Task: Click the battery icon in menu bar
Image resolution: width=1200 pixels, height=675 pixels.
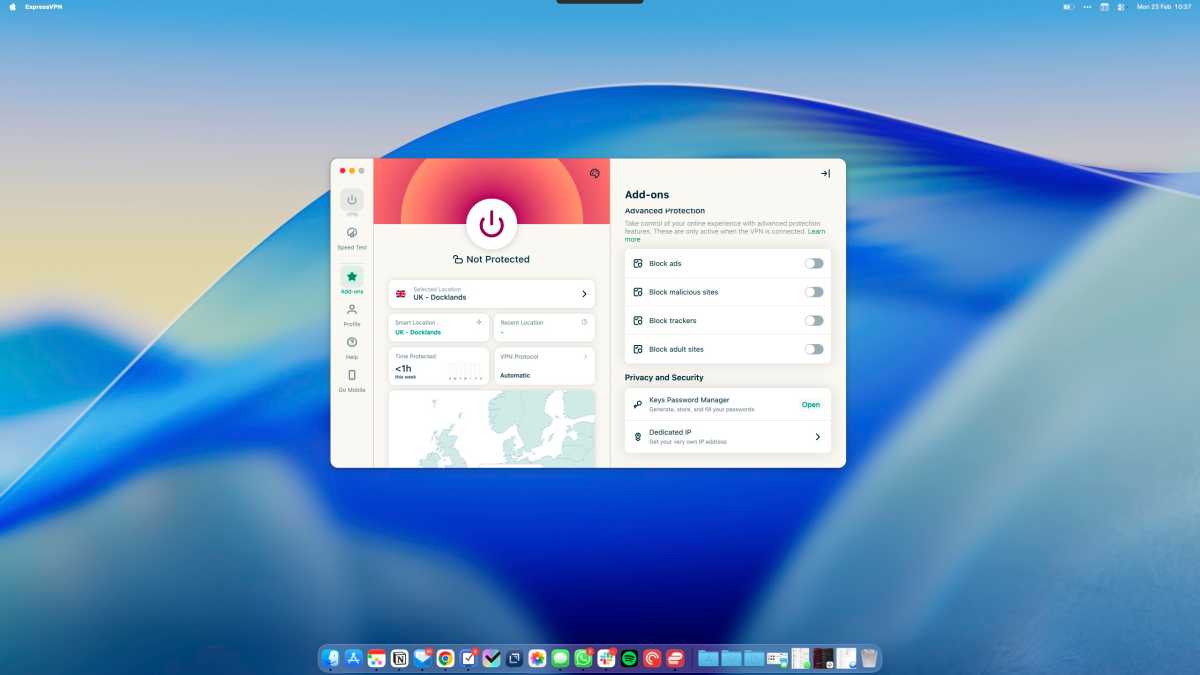Action: pyautogui.click(x=1068, y=6)
